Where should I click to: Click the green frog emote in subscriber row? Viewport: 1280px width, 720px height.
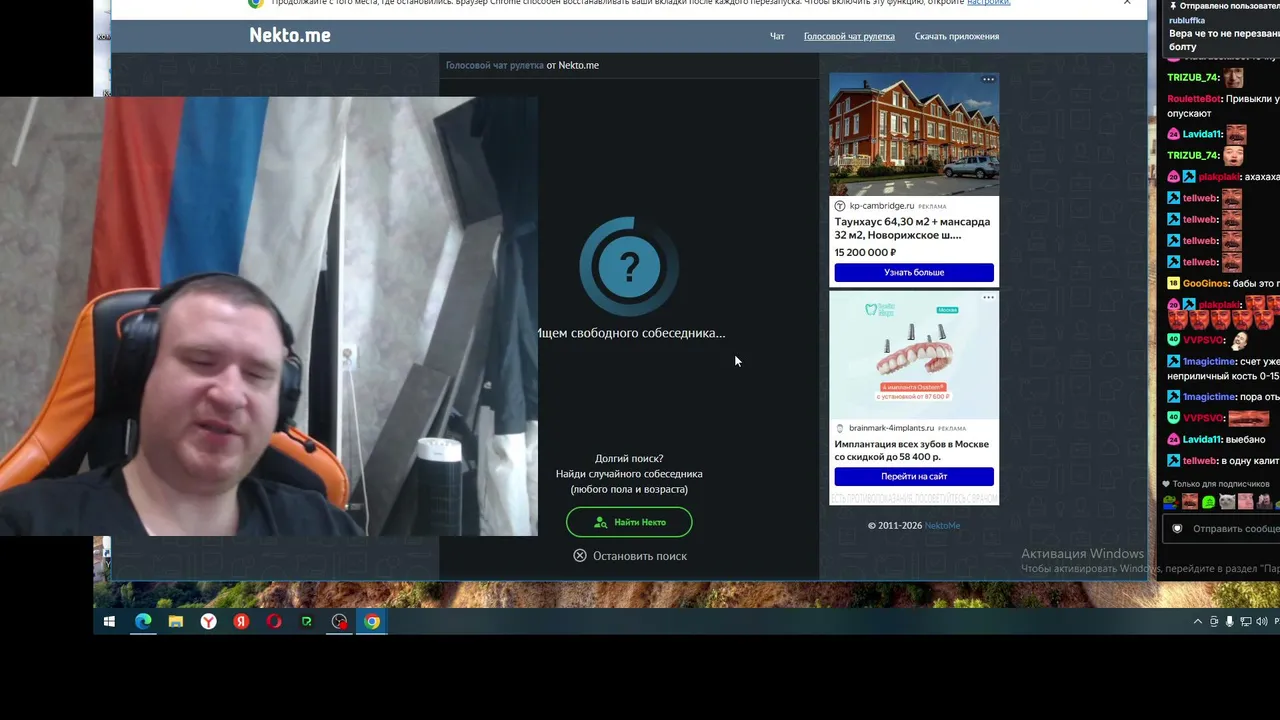1209,502
